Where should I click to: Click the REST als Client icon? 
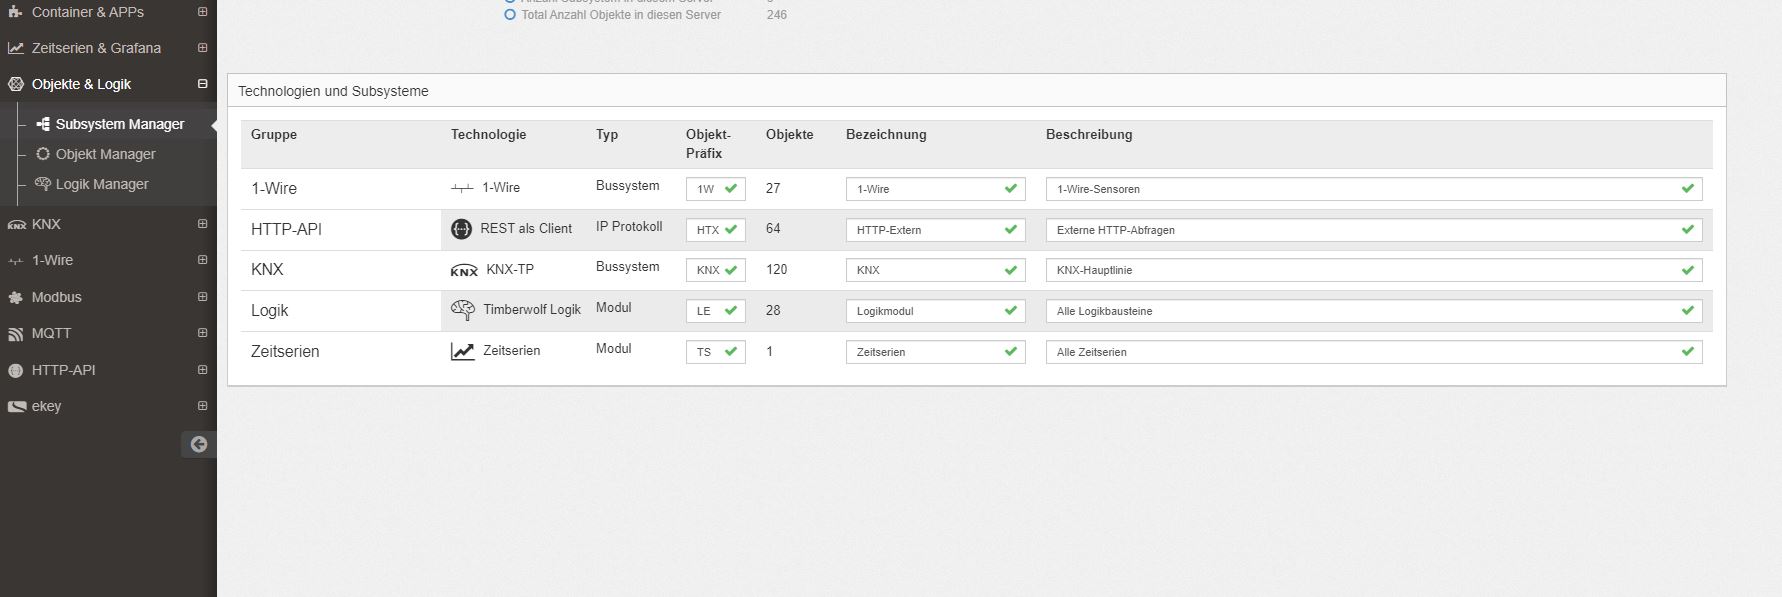click(x=461, y=229)
